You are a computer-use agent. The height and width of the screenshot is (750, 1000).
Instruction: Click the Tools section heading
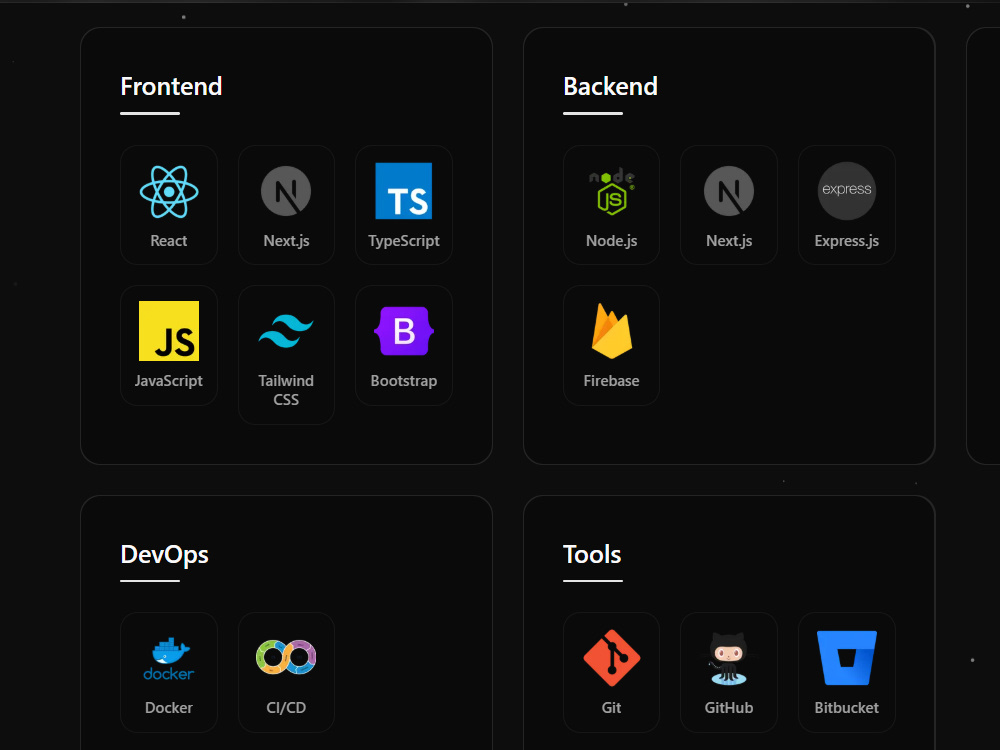point(592,554)
